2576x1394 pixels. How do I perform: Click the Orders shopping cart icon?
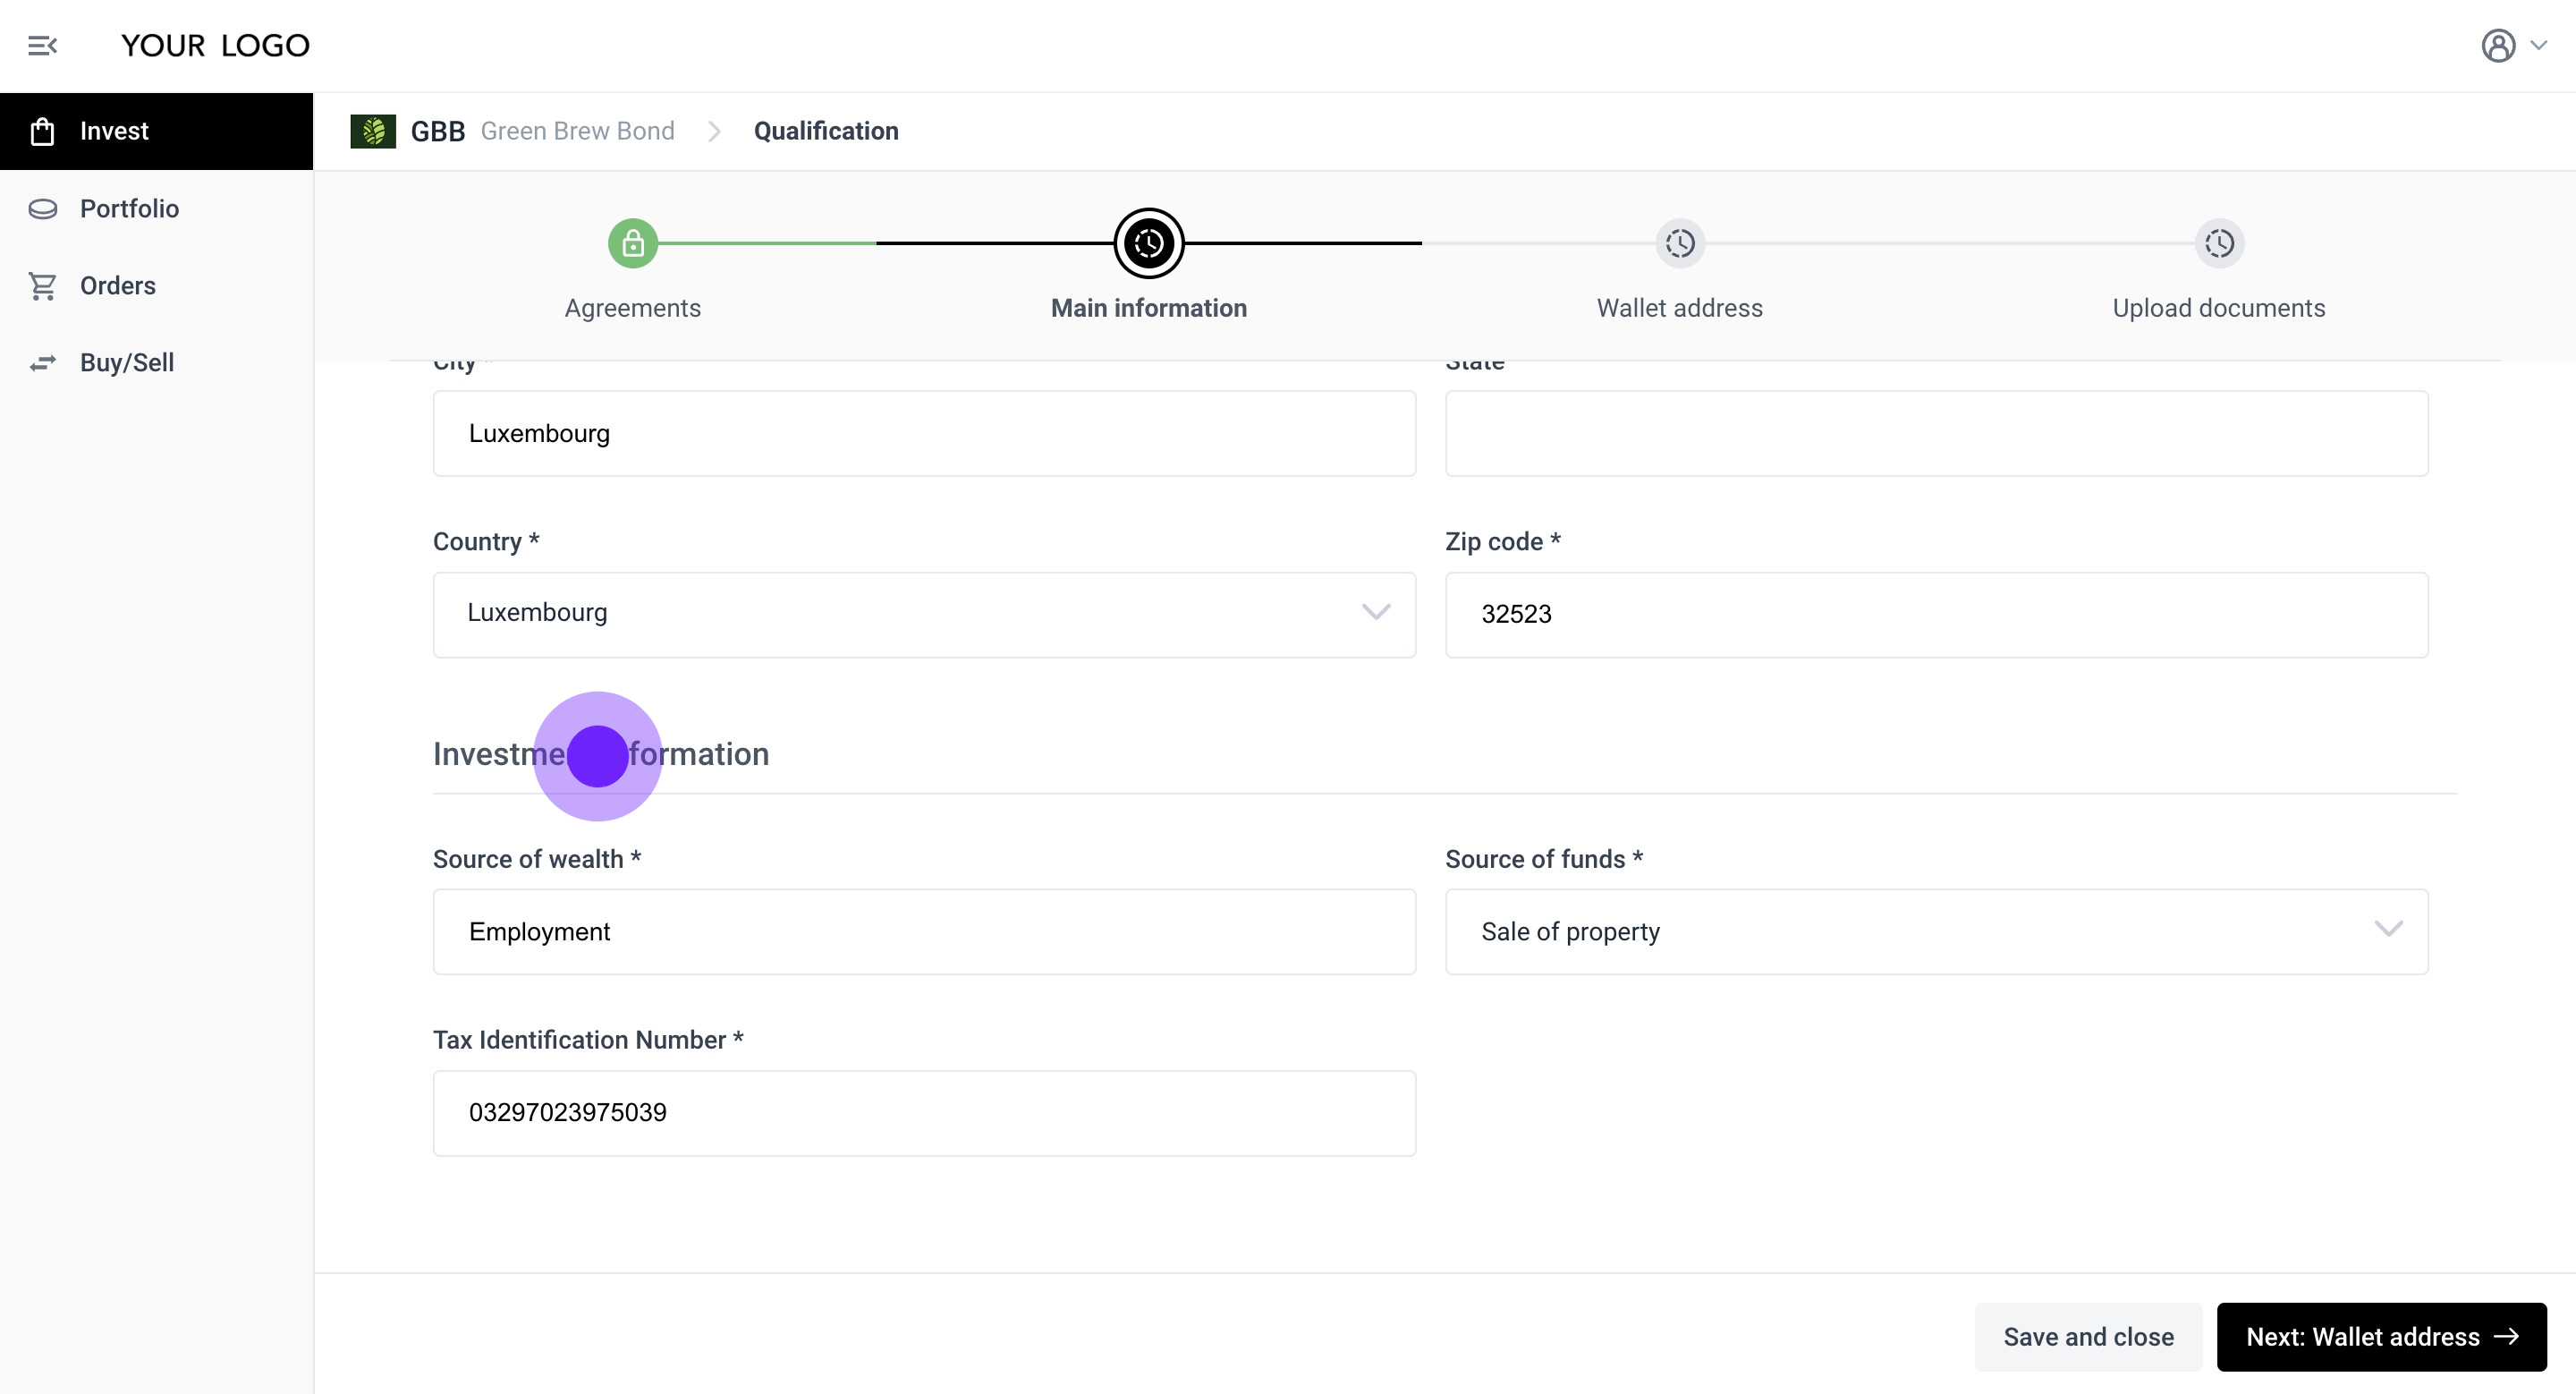42,286
